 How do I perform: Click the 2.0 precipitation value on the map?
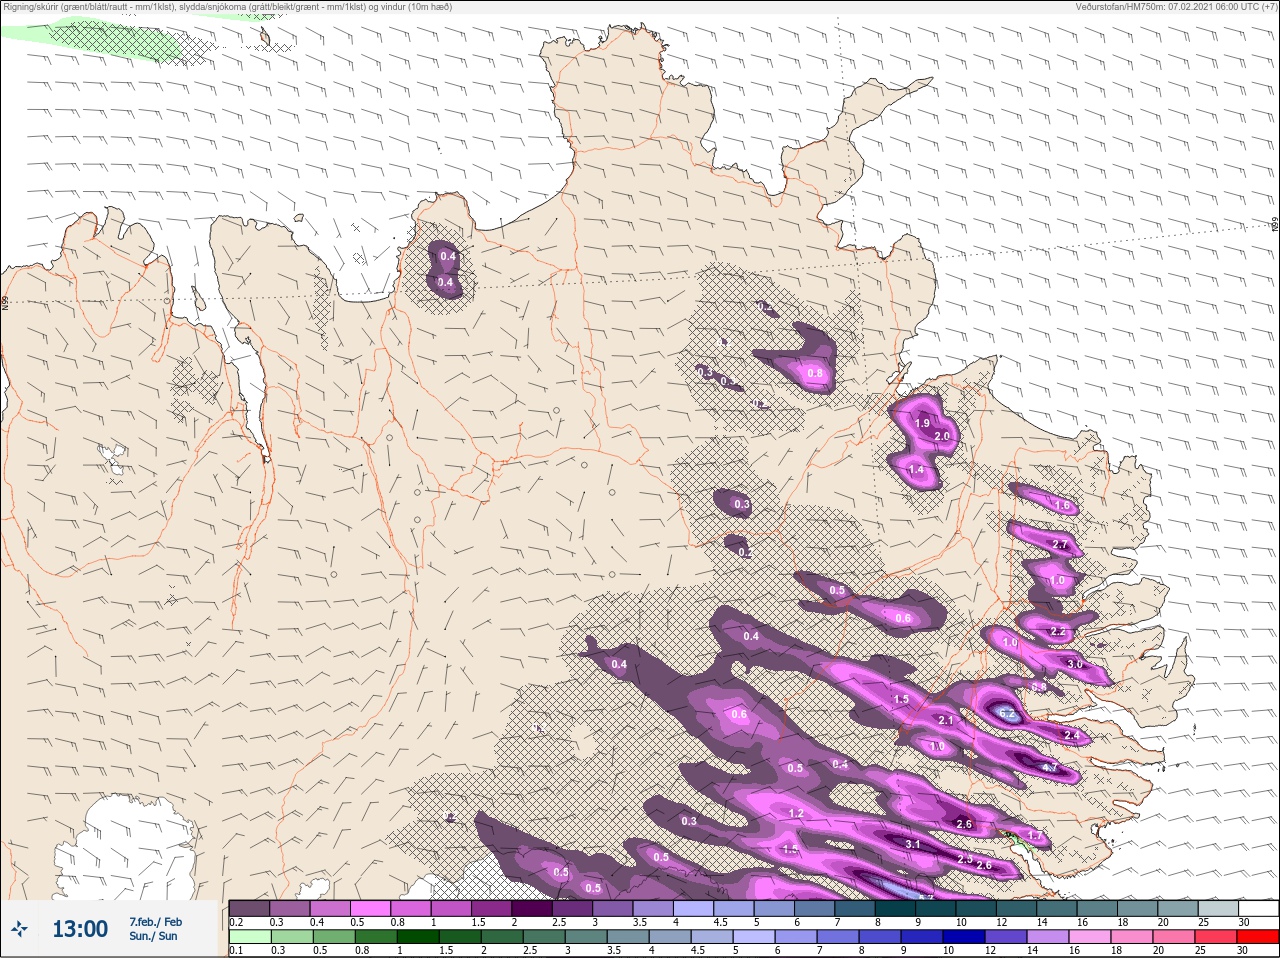[x=941, y=437]
